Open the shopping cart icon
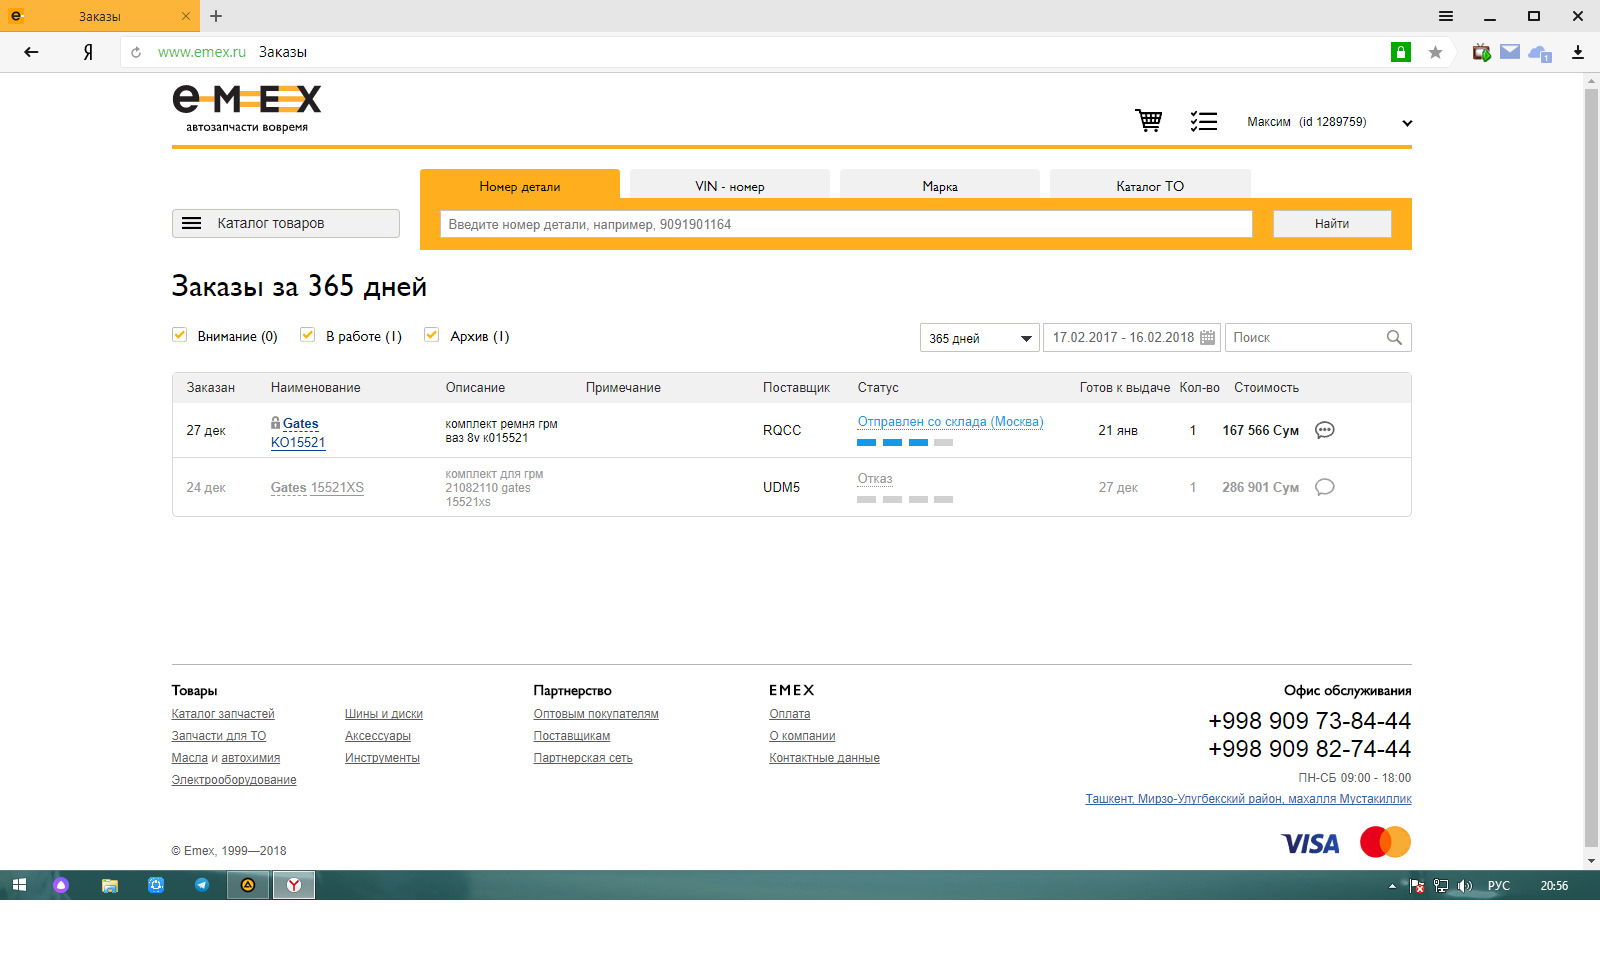 point(1149,121)
